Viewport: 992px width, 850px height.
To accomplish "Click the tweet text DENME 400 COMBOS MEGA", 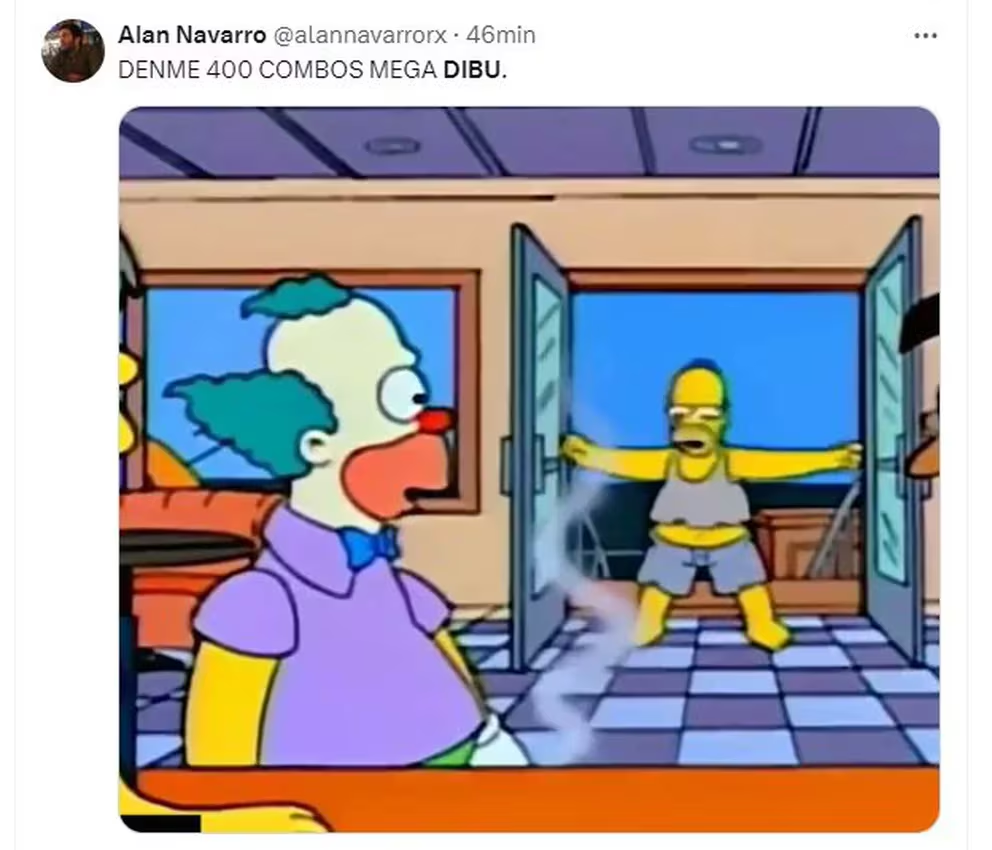I will 277,70.
